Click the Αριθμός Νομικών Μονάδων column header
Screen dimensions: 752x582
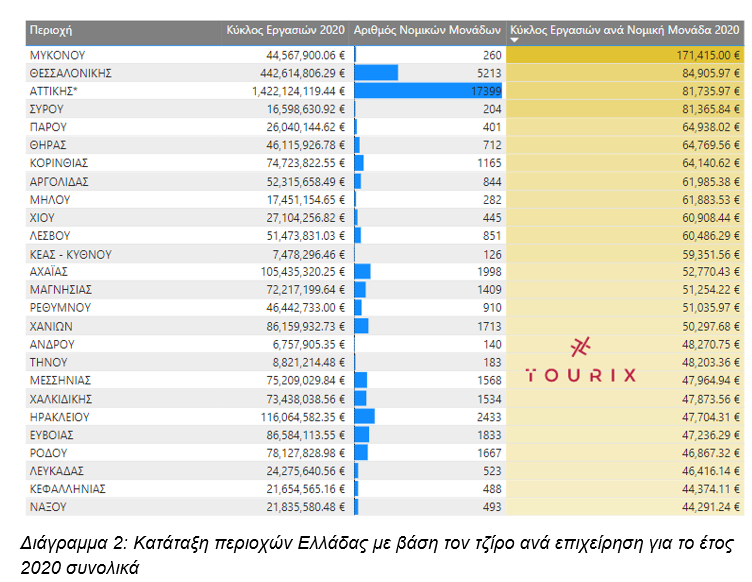[427, 31]
